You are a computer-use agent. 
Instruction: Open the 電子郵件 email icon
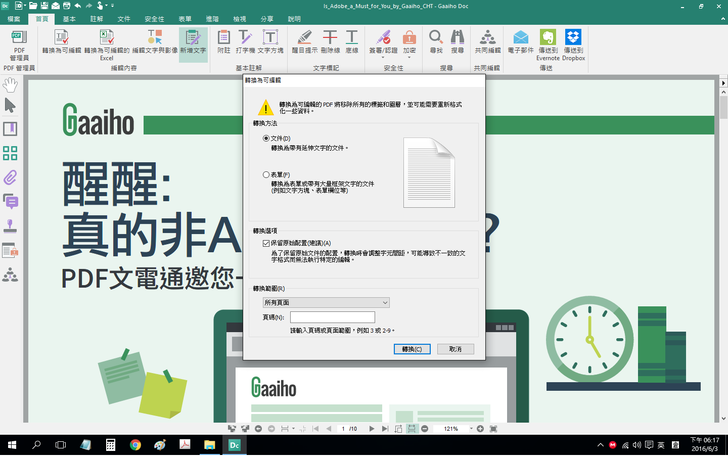tap(521, 43)
